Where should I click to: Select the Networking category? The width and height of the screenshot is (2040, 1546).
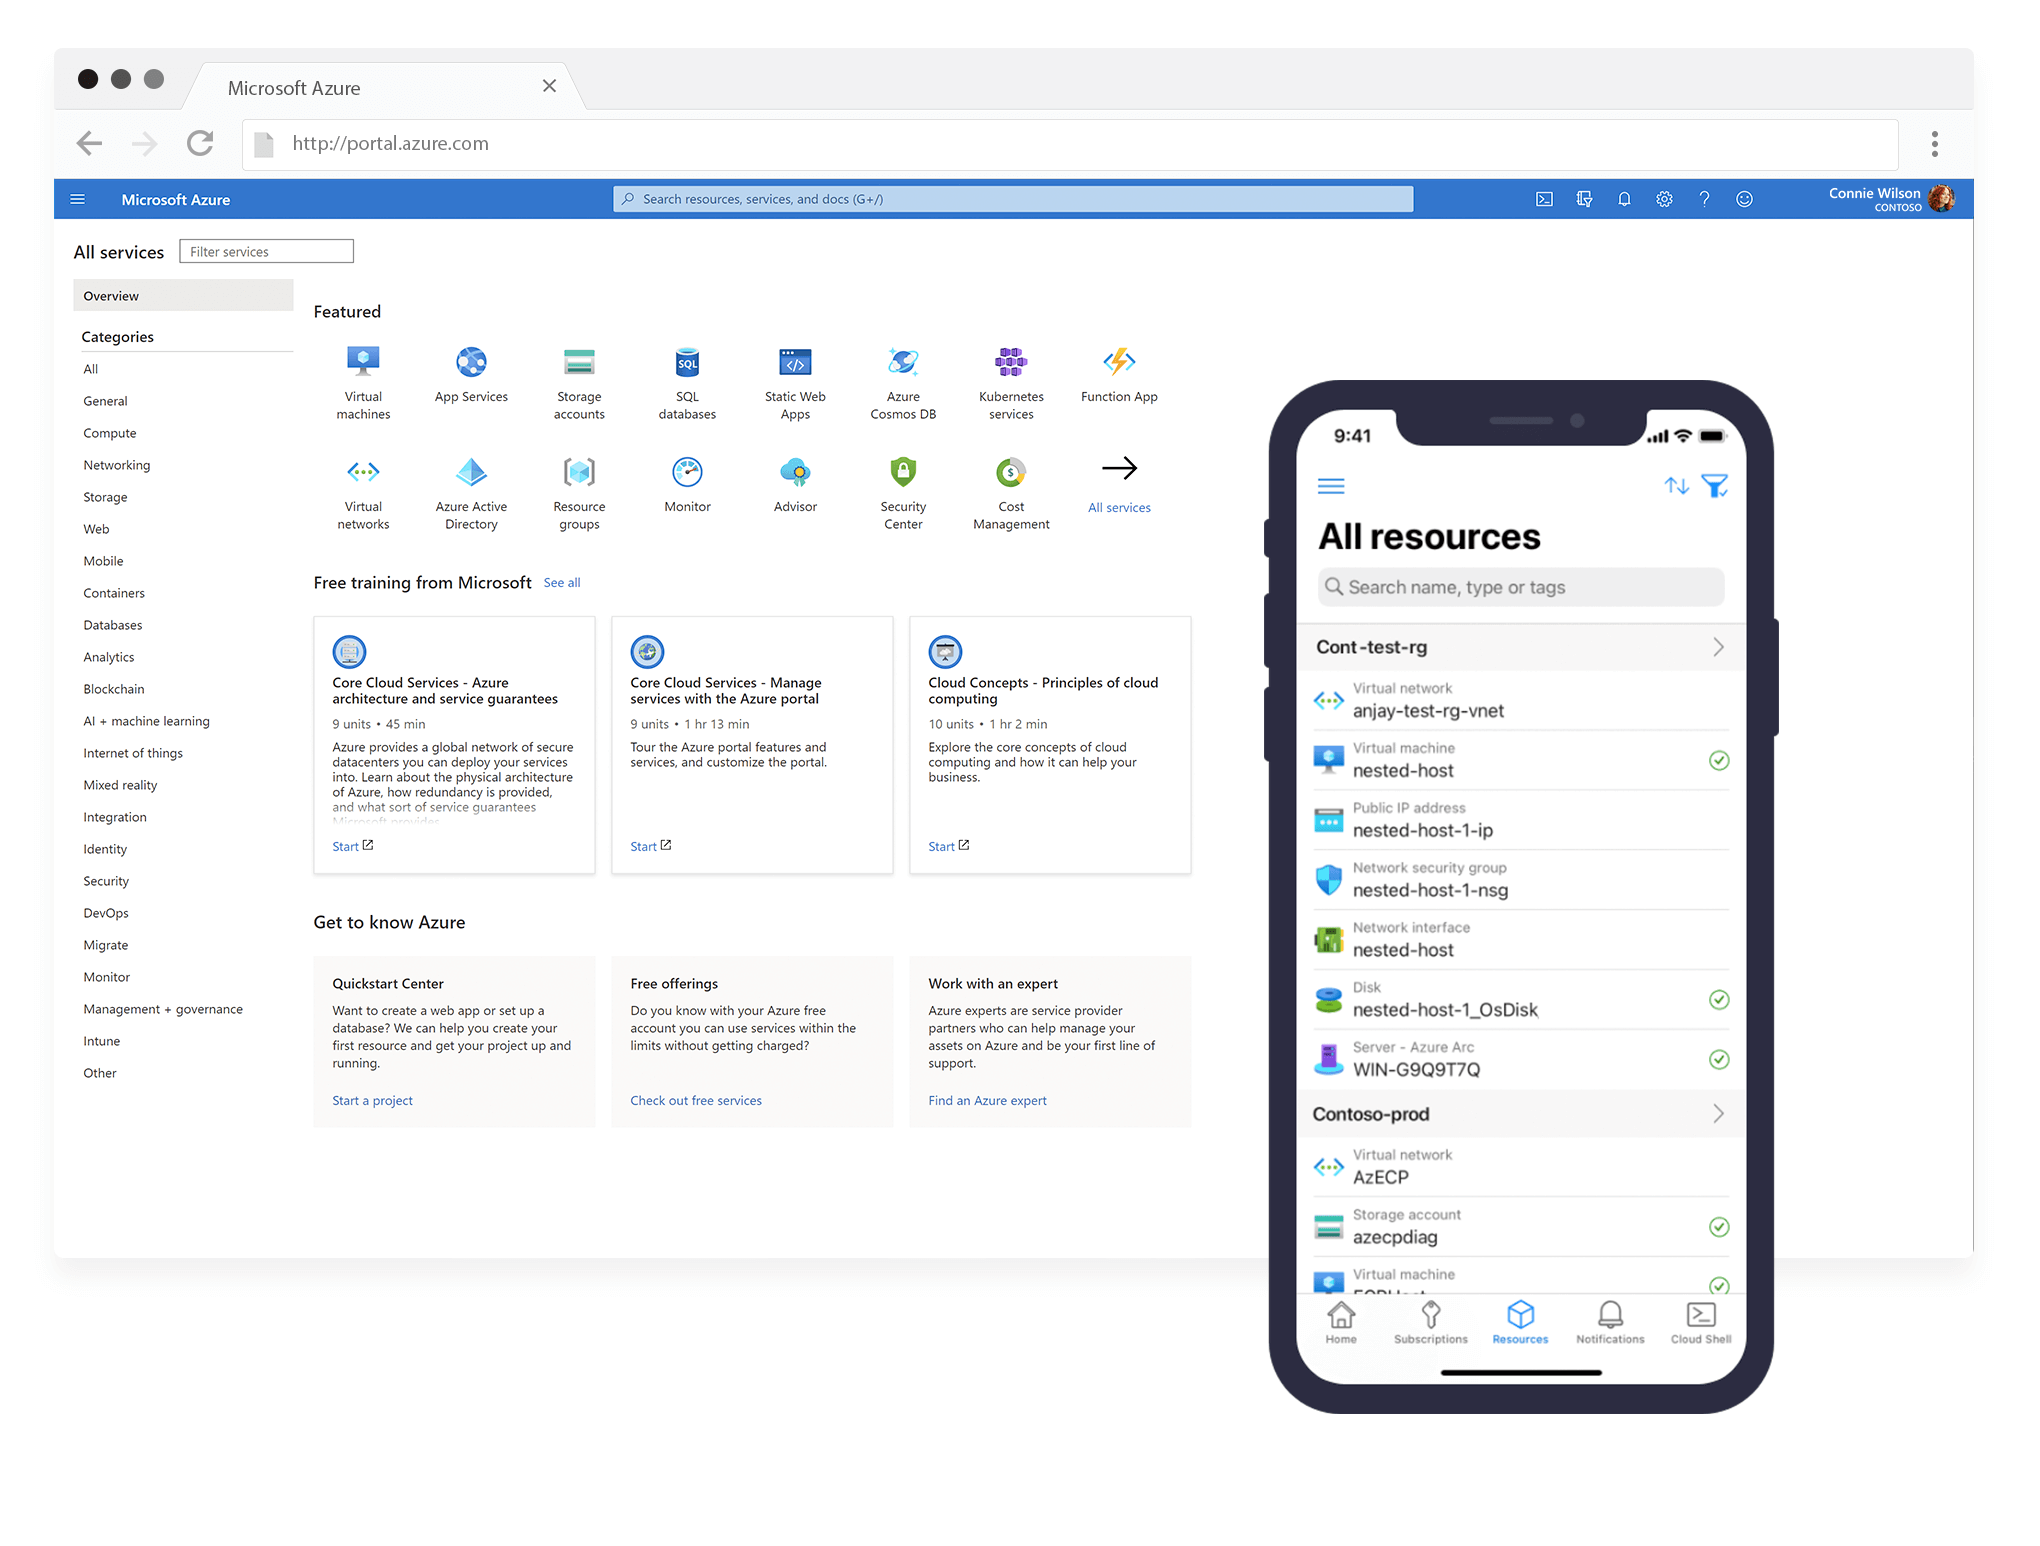coord(117,465)
